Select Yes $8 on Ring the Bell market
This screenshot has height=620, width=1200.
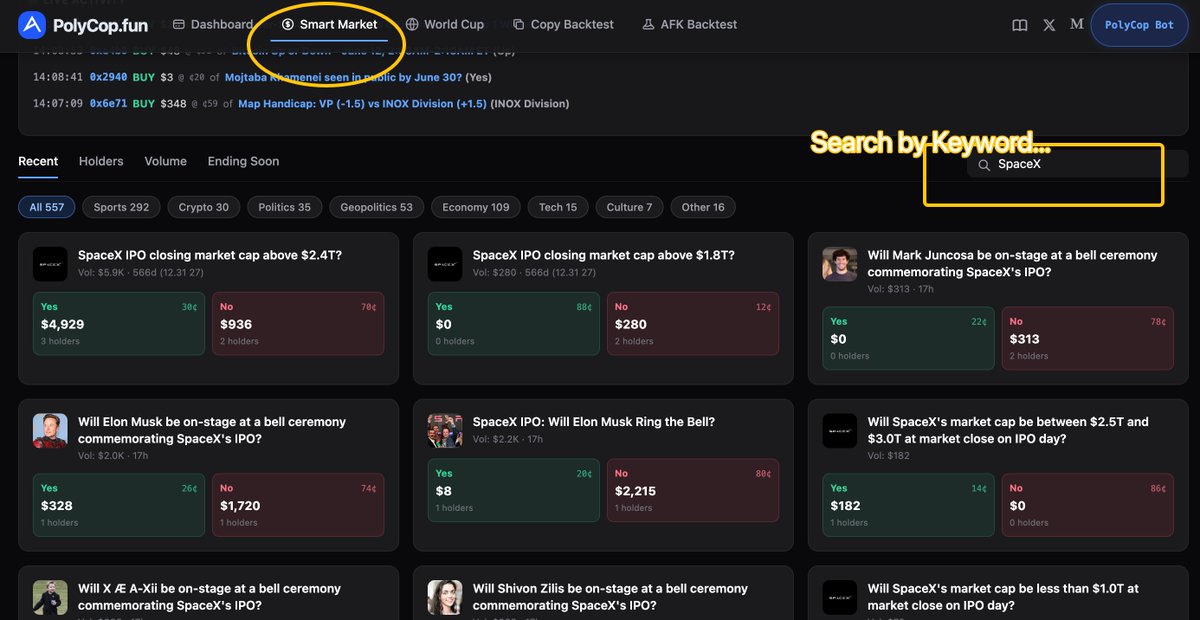(514, 491)
